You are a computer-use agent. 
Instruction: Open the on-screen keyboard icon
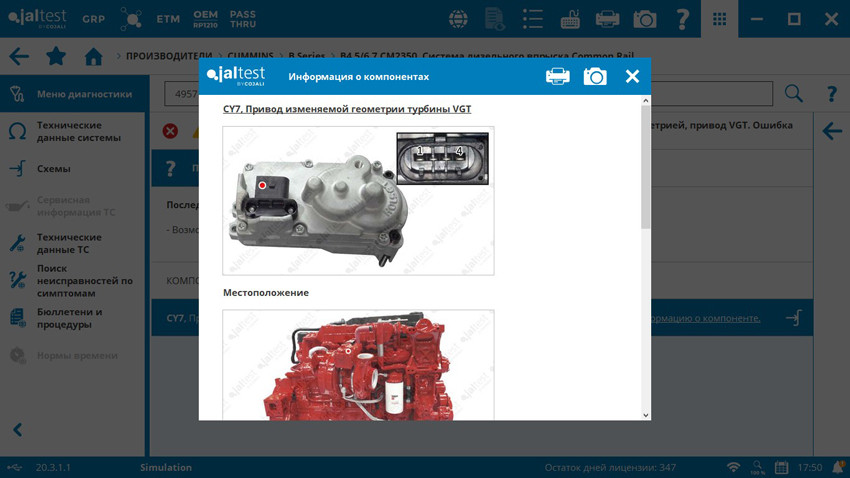570,19
